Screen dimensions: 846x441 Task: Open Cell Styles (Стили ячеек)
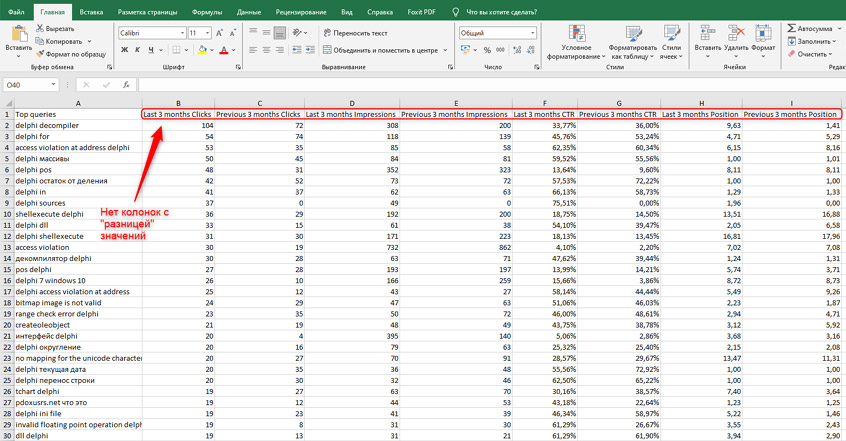coord(671,42)
